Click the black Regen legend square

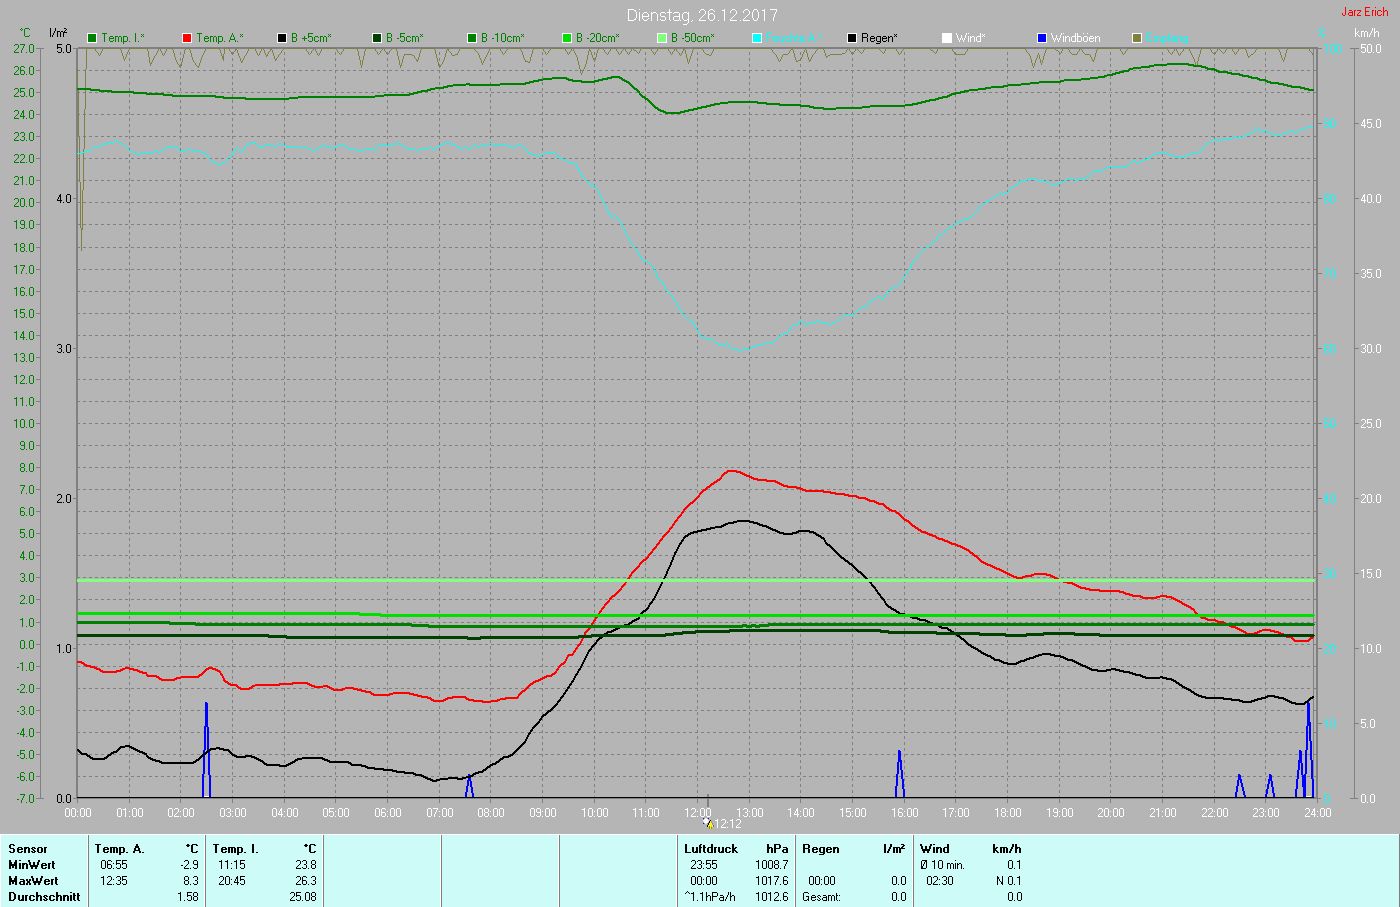pyautogui.click(x=852, y=38)
